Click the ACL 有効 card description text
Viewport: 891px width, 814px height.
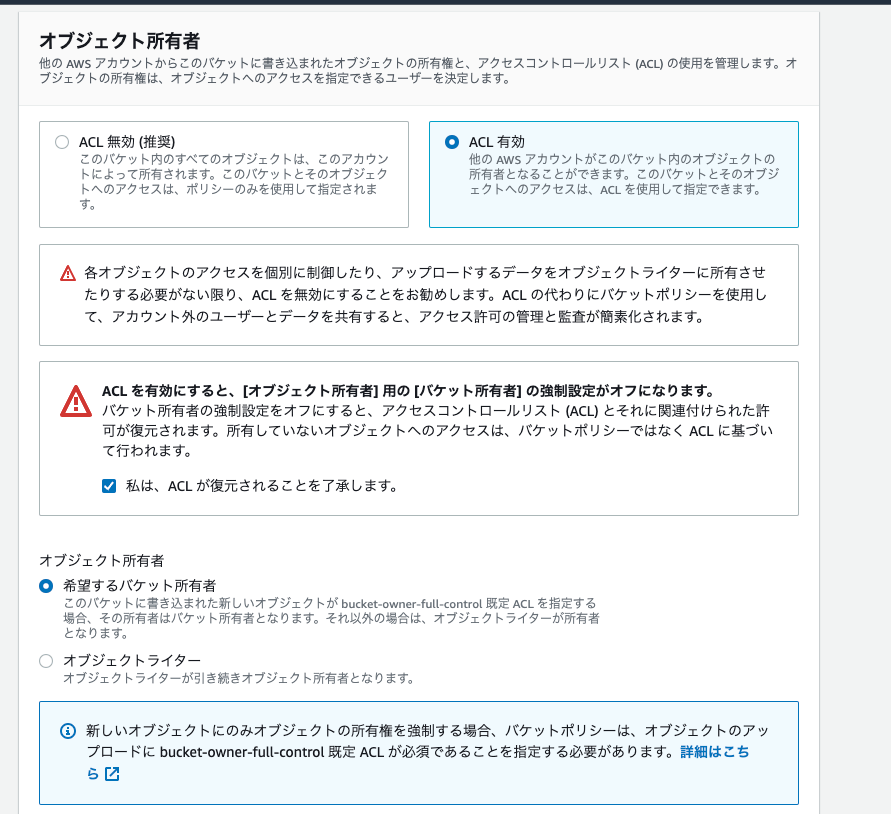[x=624, y=174]
